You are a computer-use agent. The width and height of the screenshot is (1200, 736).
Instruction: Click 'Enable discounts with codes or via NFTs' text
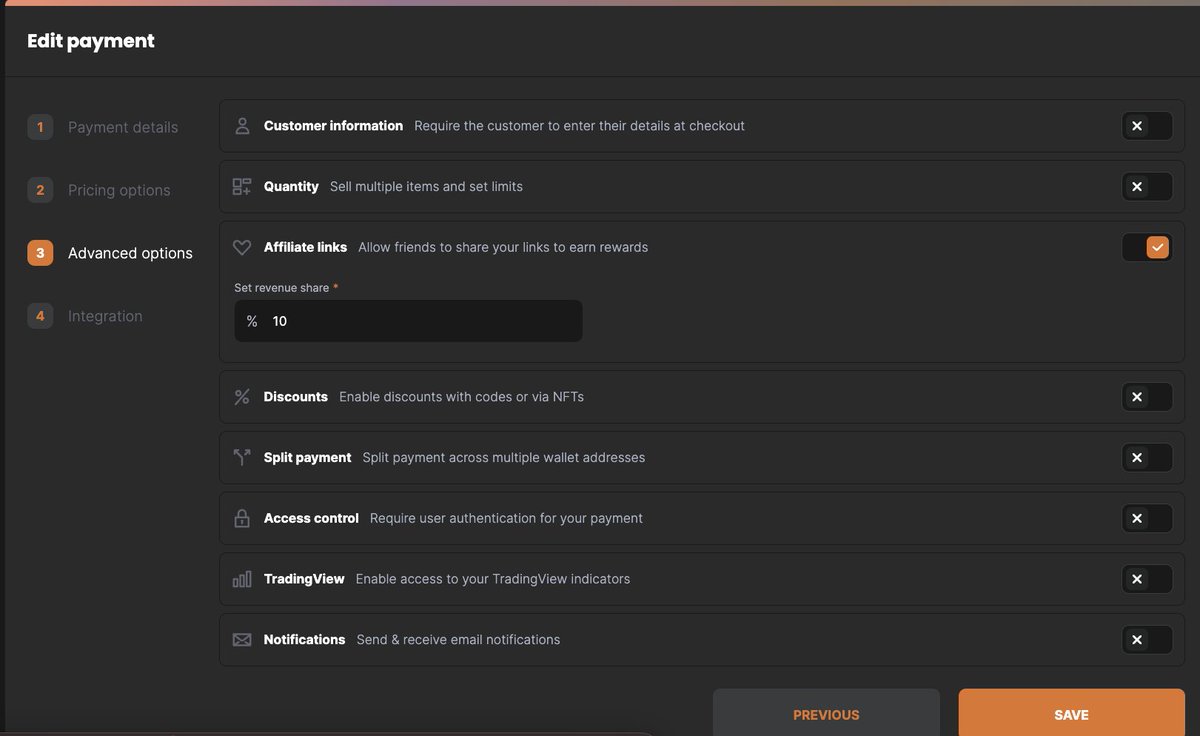(461, 397)
